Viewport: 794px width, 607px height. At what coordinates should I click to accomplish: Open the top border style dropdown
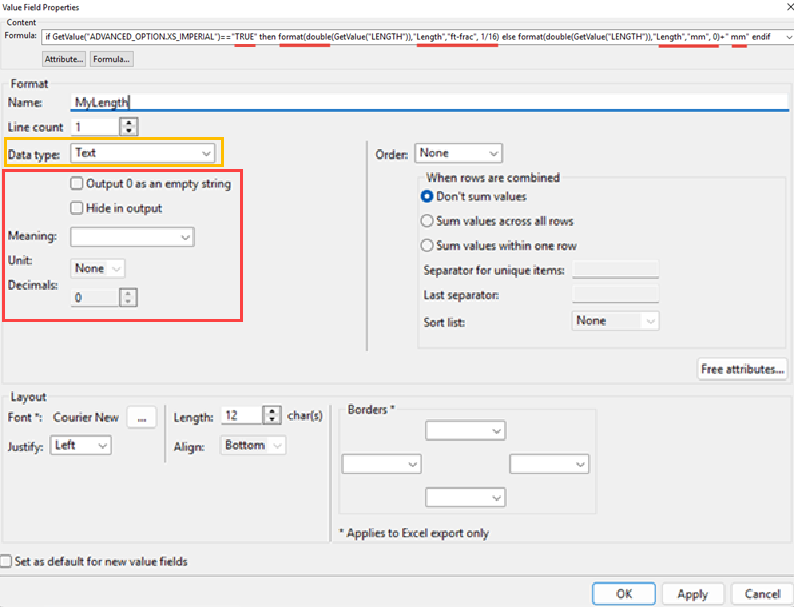click(465, 430)
